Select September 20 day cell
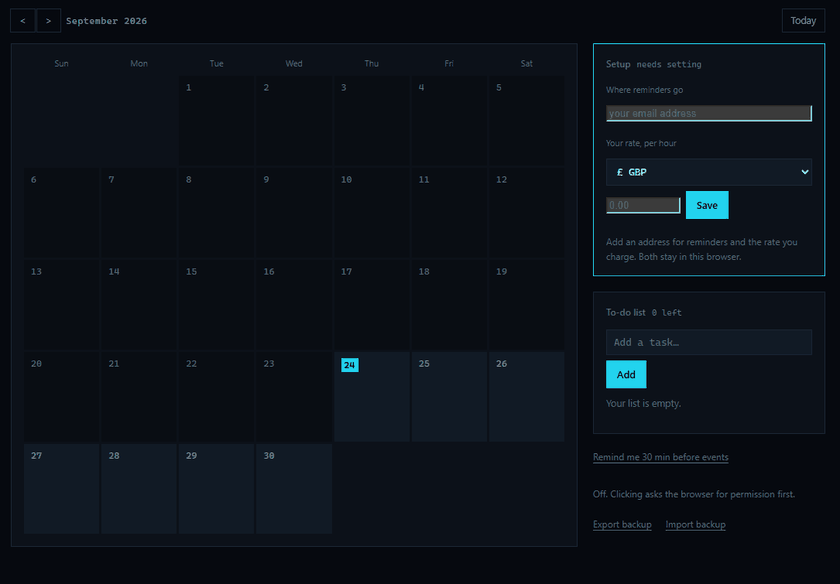 (62, 396)
